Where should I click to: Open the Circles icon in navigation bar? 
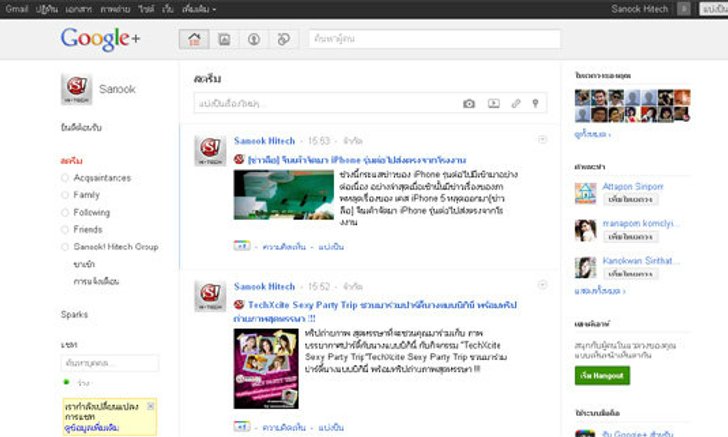[284, 39]
